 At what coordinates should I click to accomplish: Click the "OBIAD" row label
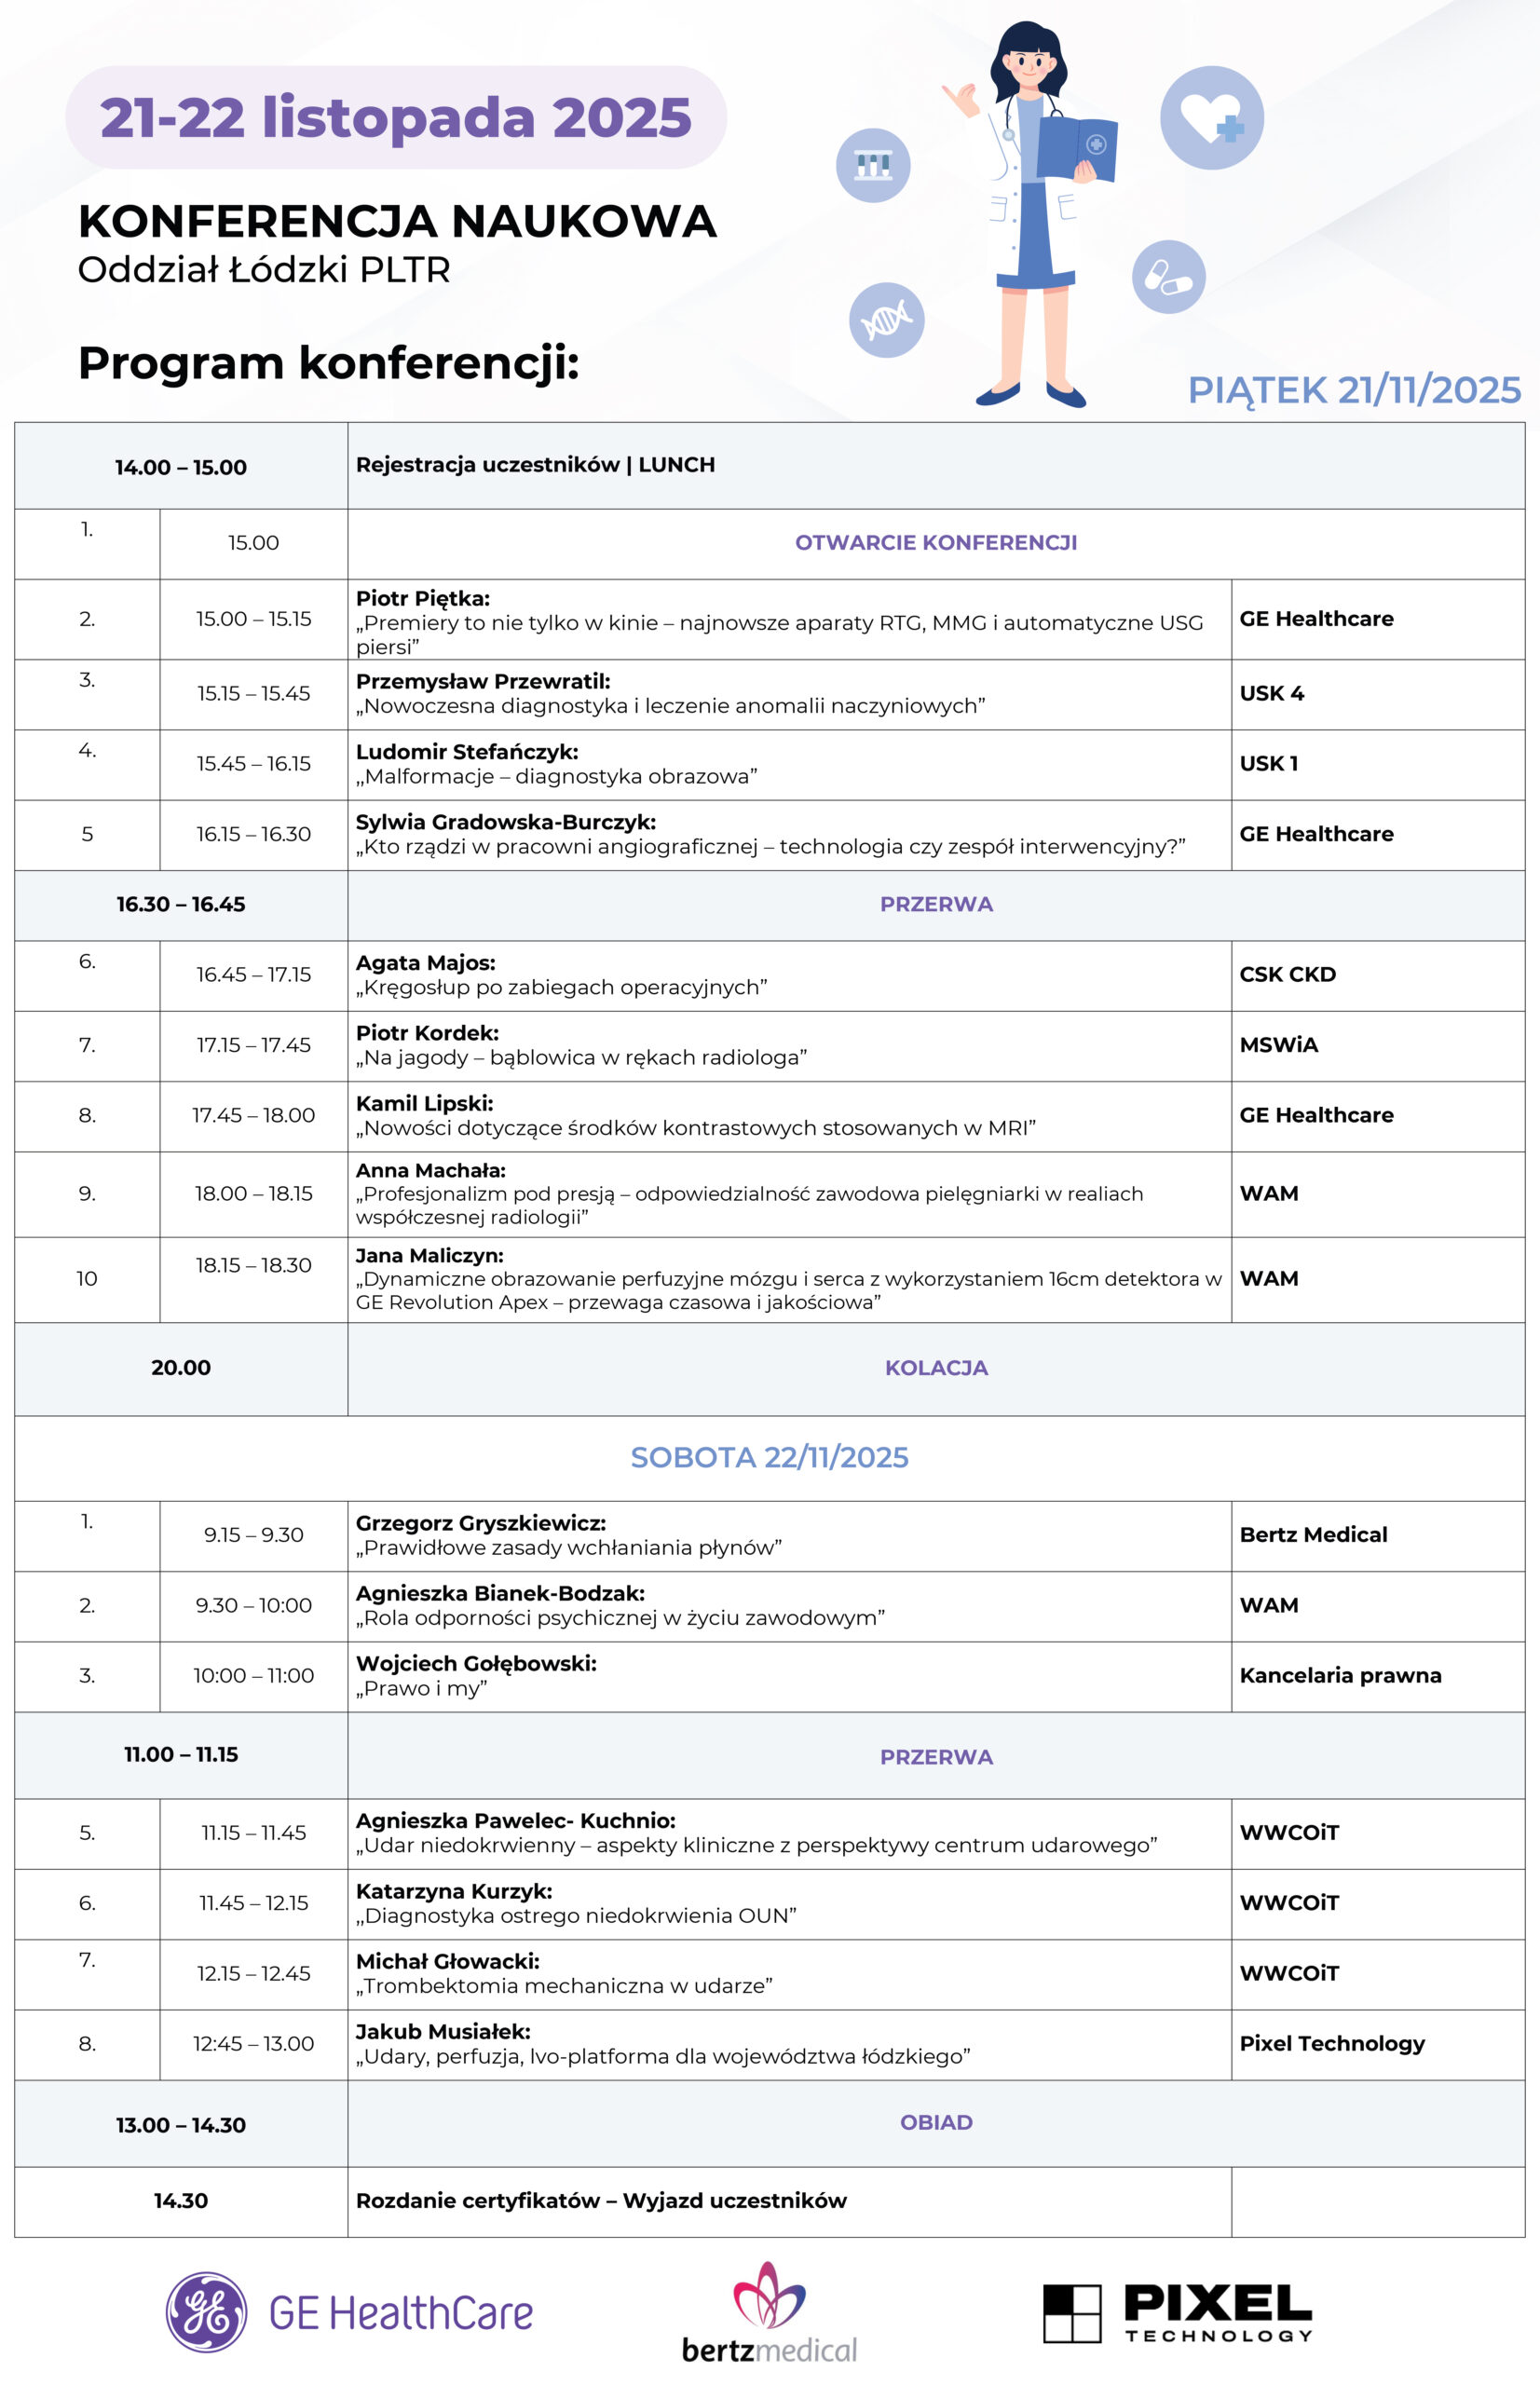click(936, 2122)
